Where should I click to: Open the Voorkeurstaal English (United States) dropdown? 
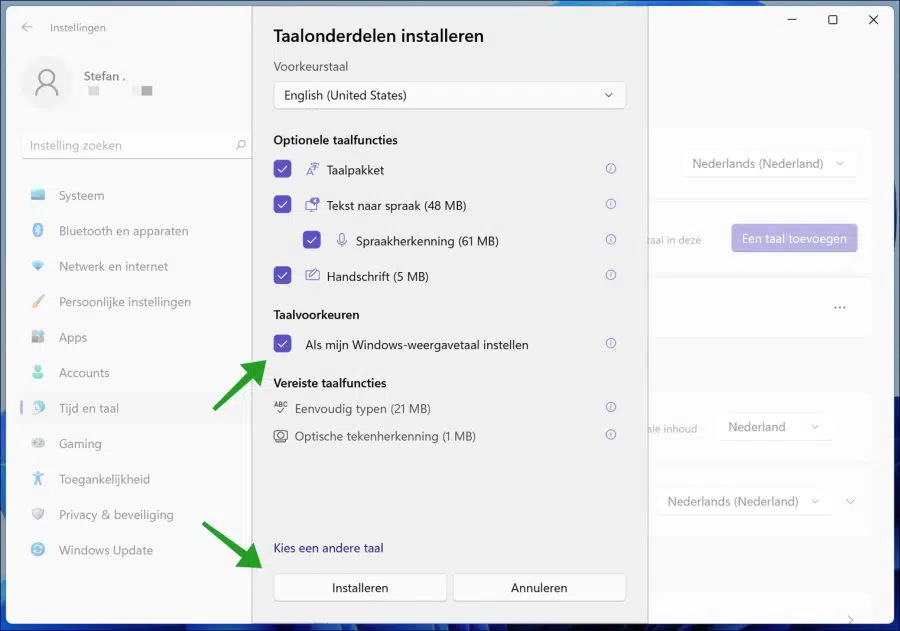point(449,95)
